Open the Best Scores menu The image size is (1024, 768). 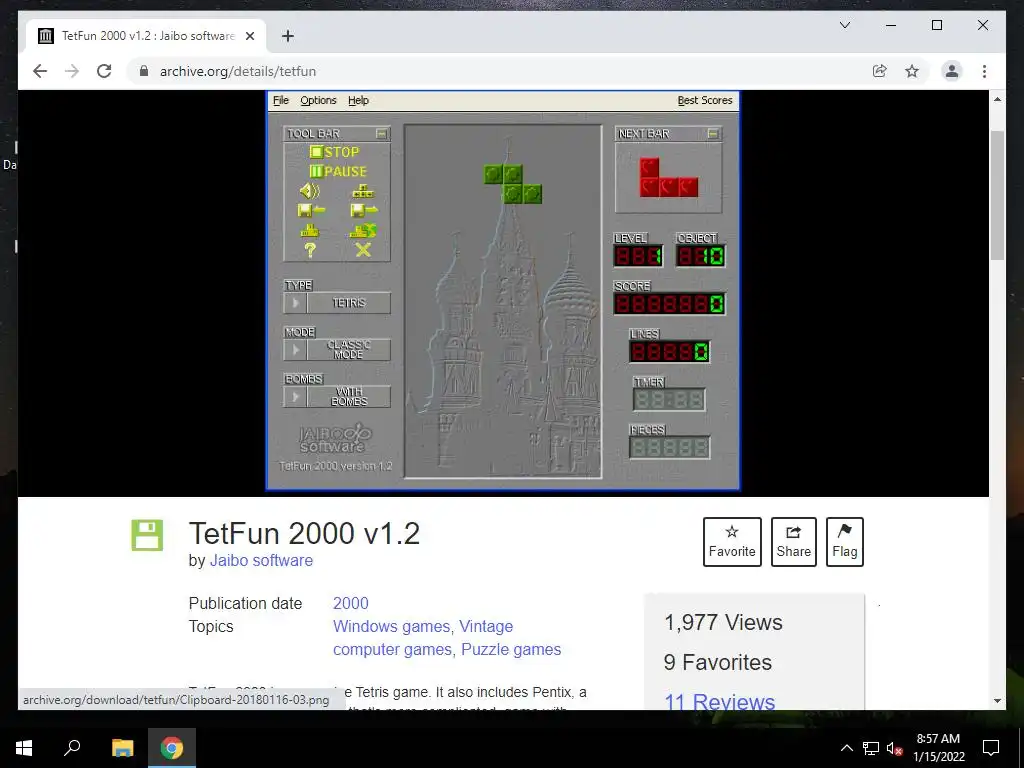(x=705, y=101)
